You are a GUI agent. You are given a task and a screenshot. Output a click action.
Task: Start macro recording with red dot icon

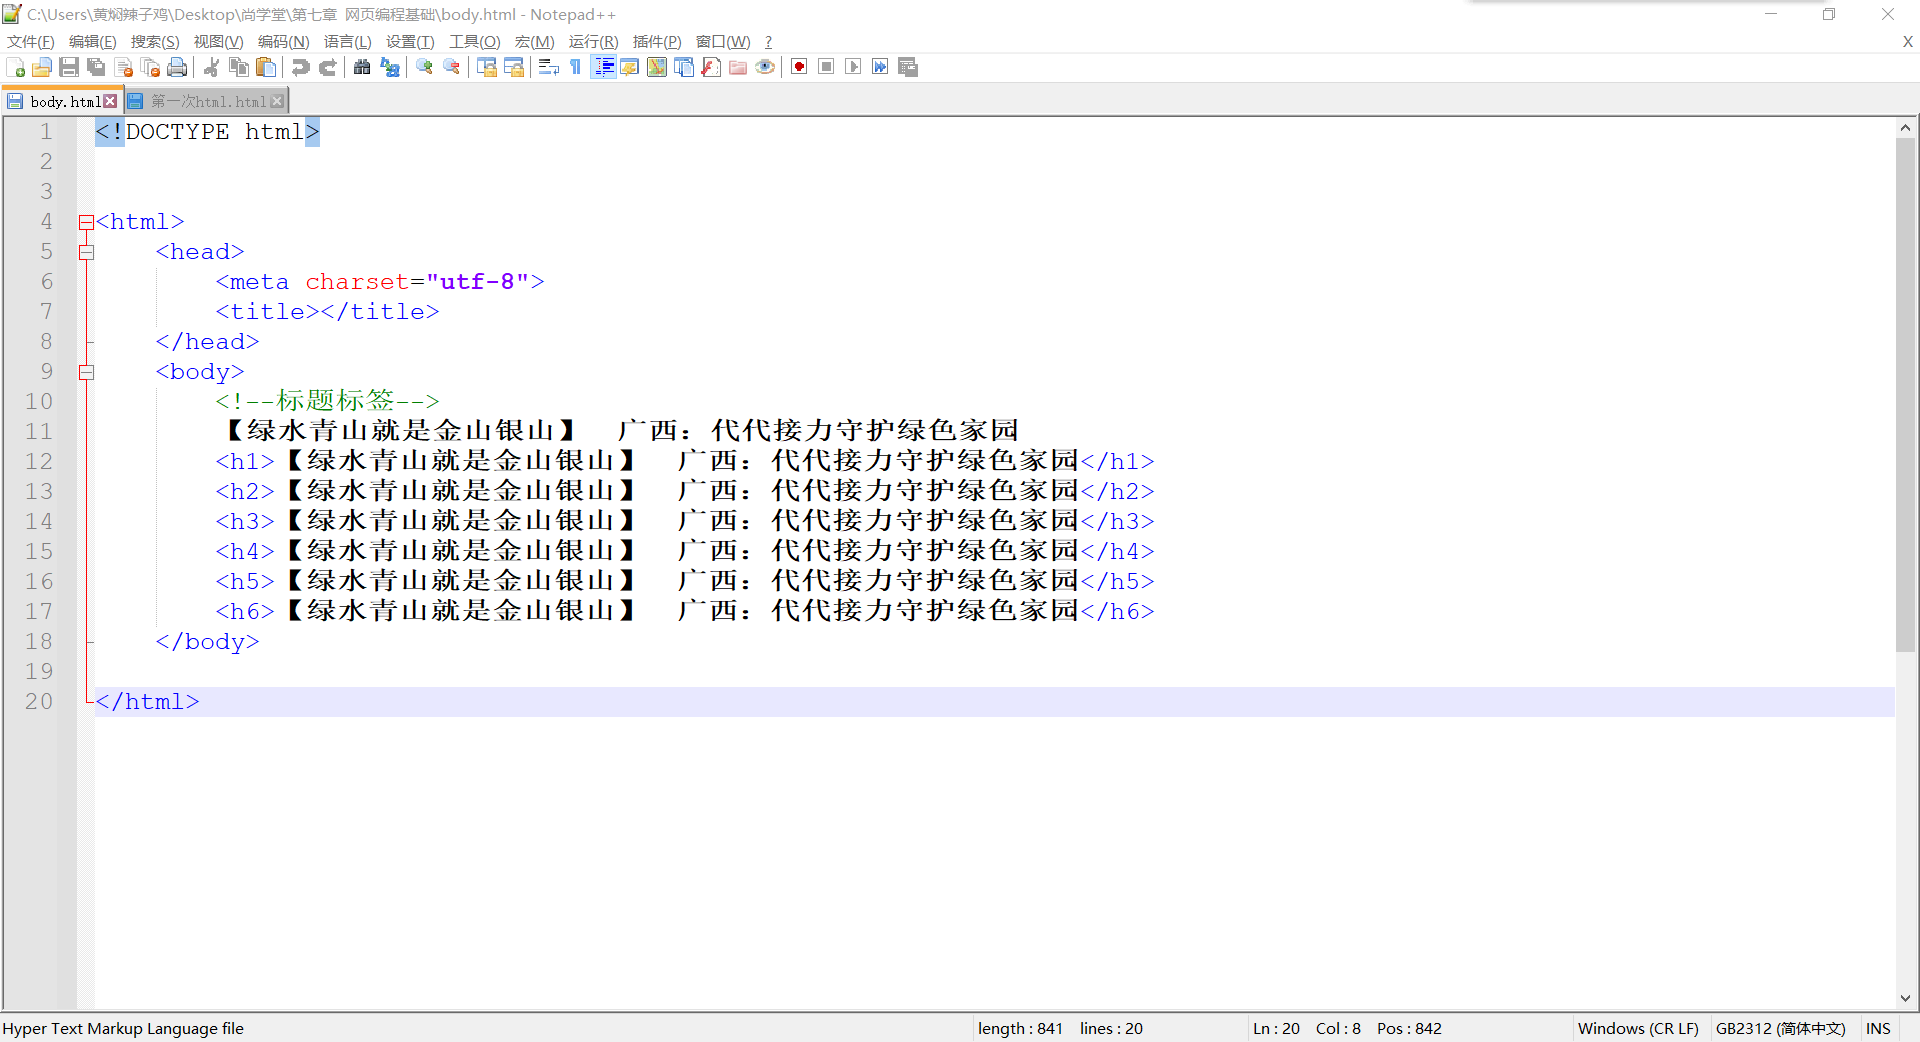(799, 67)
